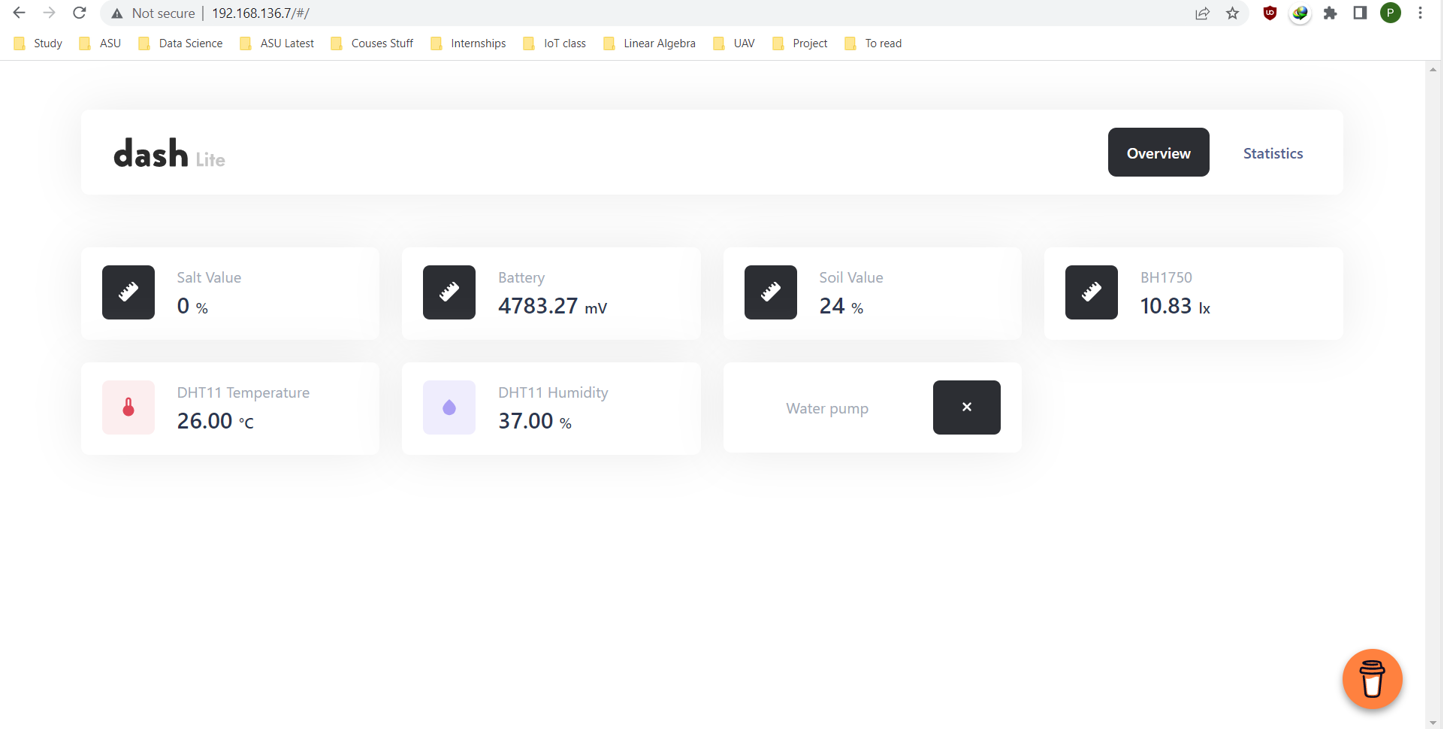Open Chrome three-dot menu
The height and width of the screenshot is (729, 1443).
pyautogui.click(x=1420, y=13)
